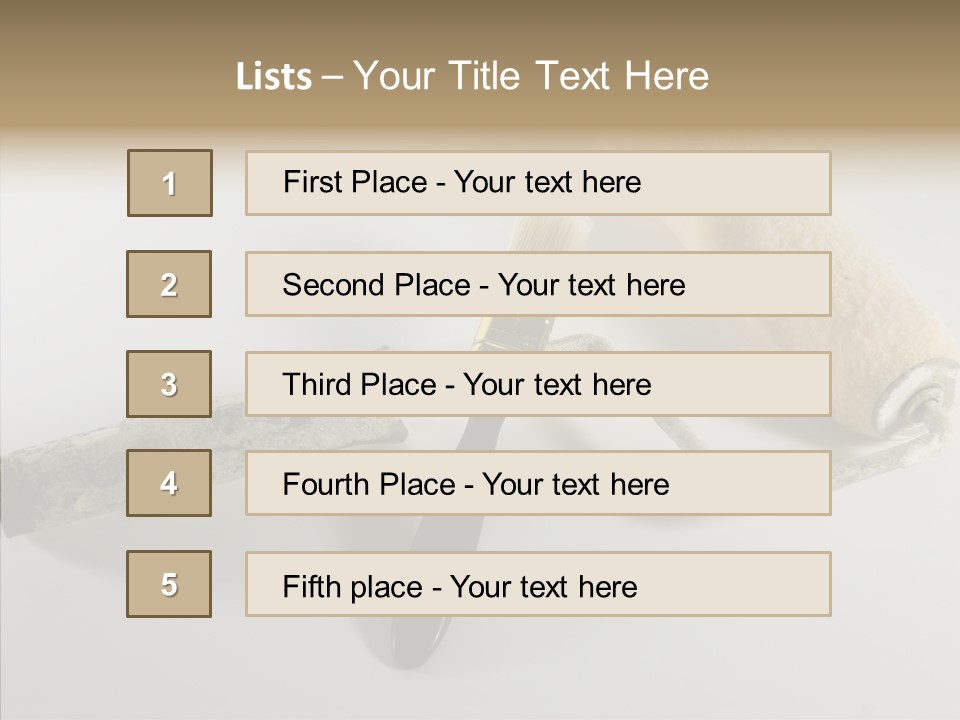960x720 pixels.
Task: Click the number 1 box
Action: [170, 183]
